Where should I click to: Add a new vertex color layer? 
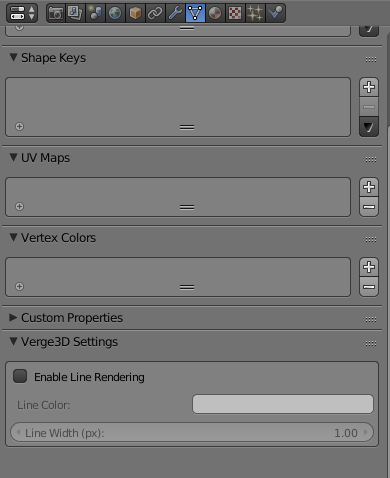click(x=369, y=267)
